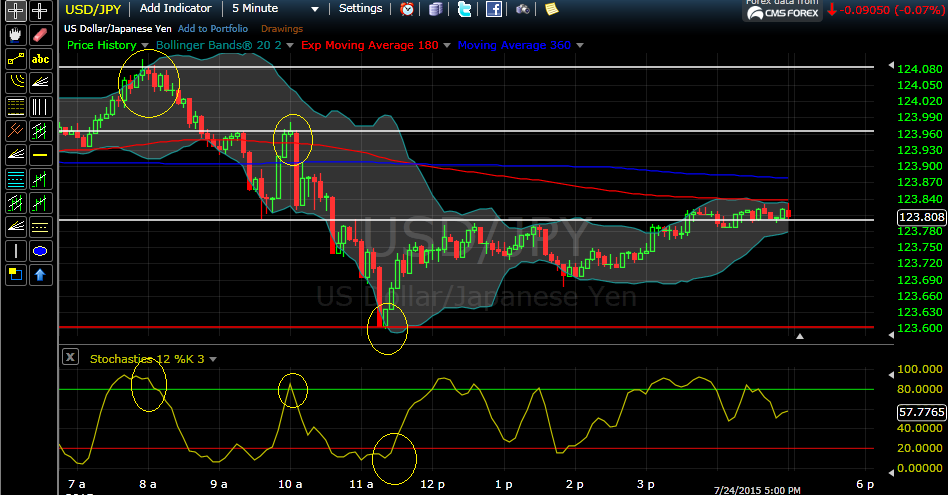The height and width of the screenshot is (495, 948).
Task: Open the yellow sticky note icon
Action: pyautogui.click(x=551, y=9)
